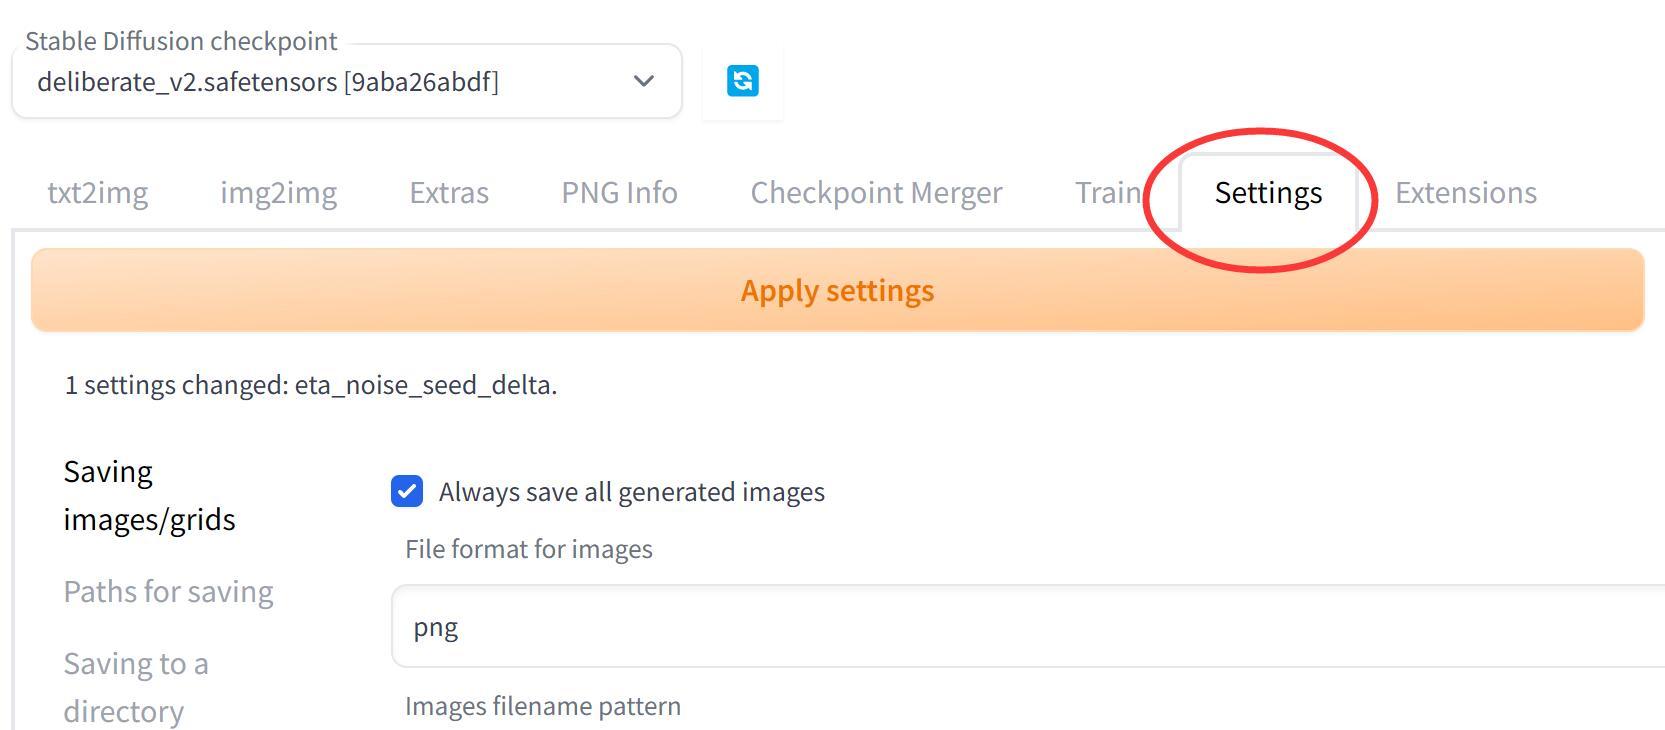
Task: Toggle Always save all generated images checkbox
Action: (x=407, y=491)
